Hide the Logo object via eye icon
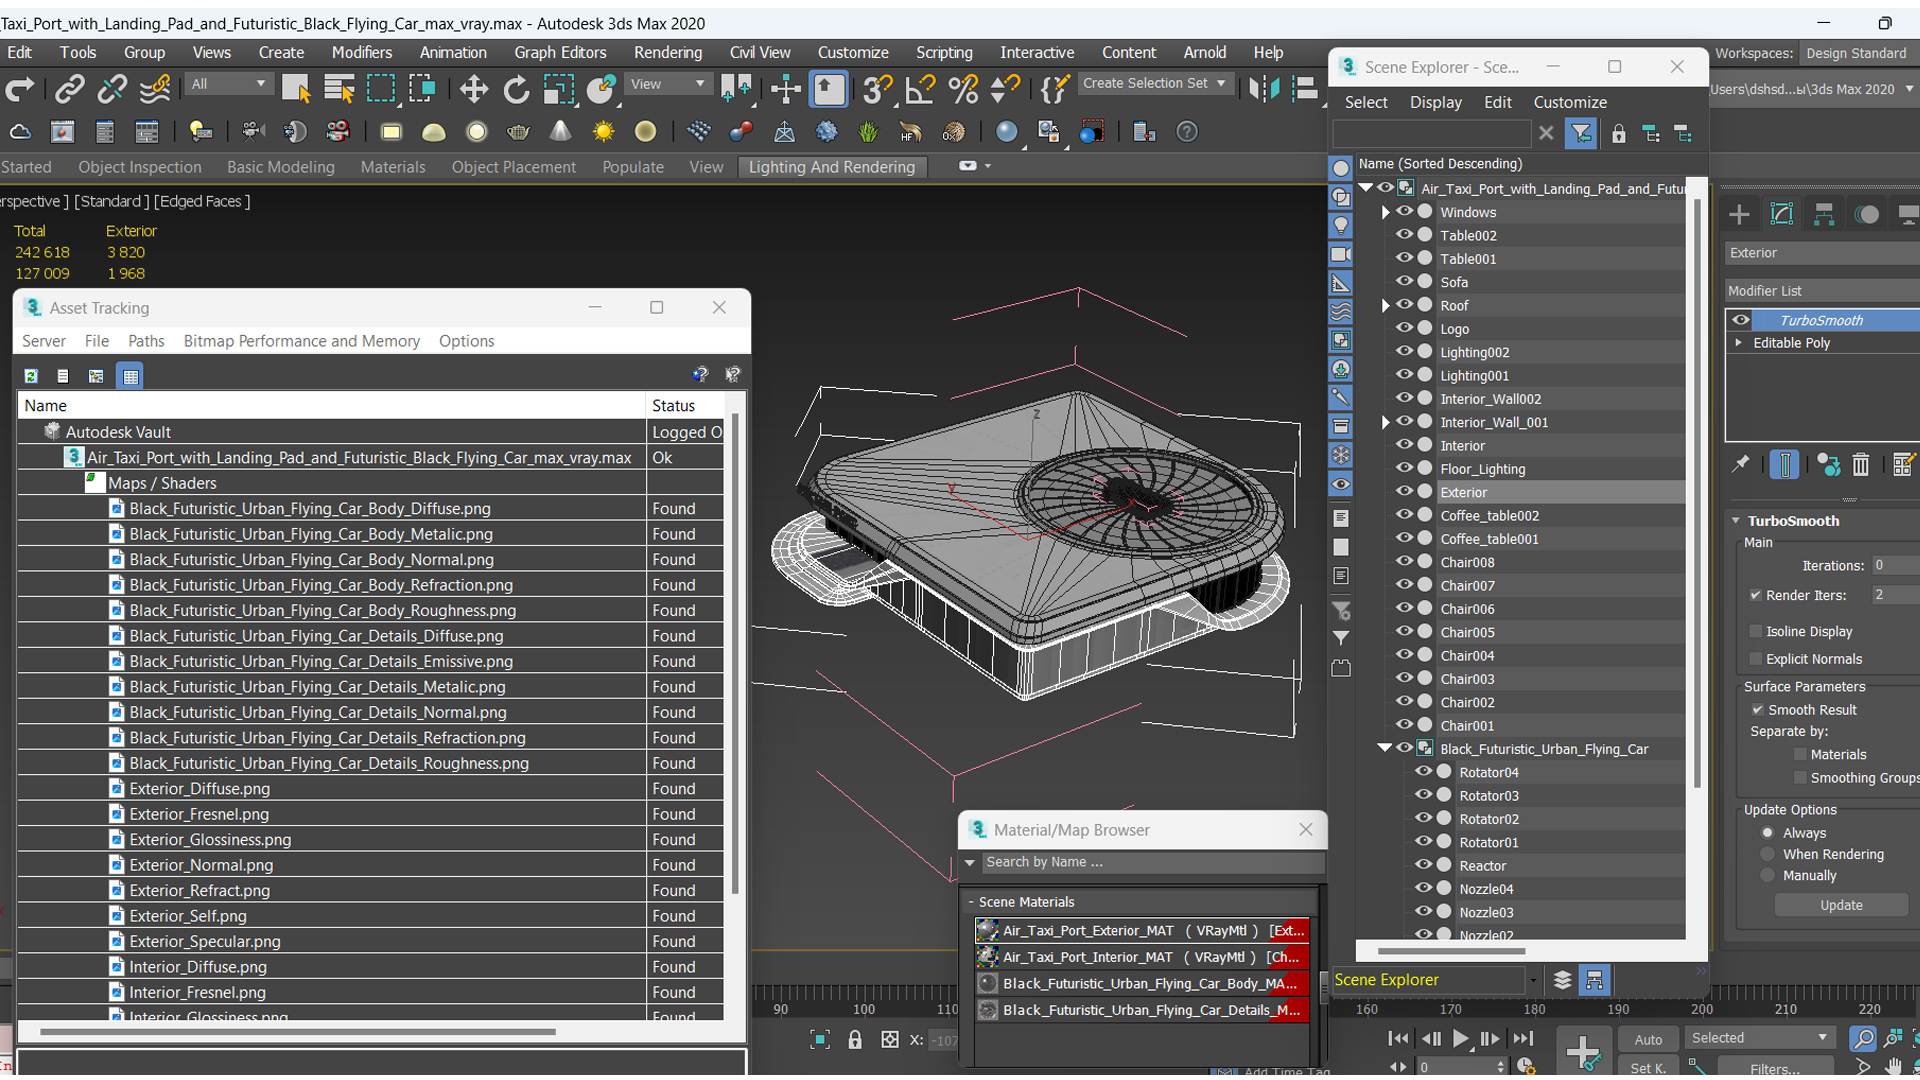The width and height of the screenshot is (1920, 1080). [1404, 328]
